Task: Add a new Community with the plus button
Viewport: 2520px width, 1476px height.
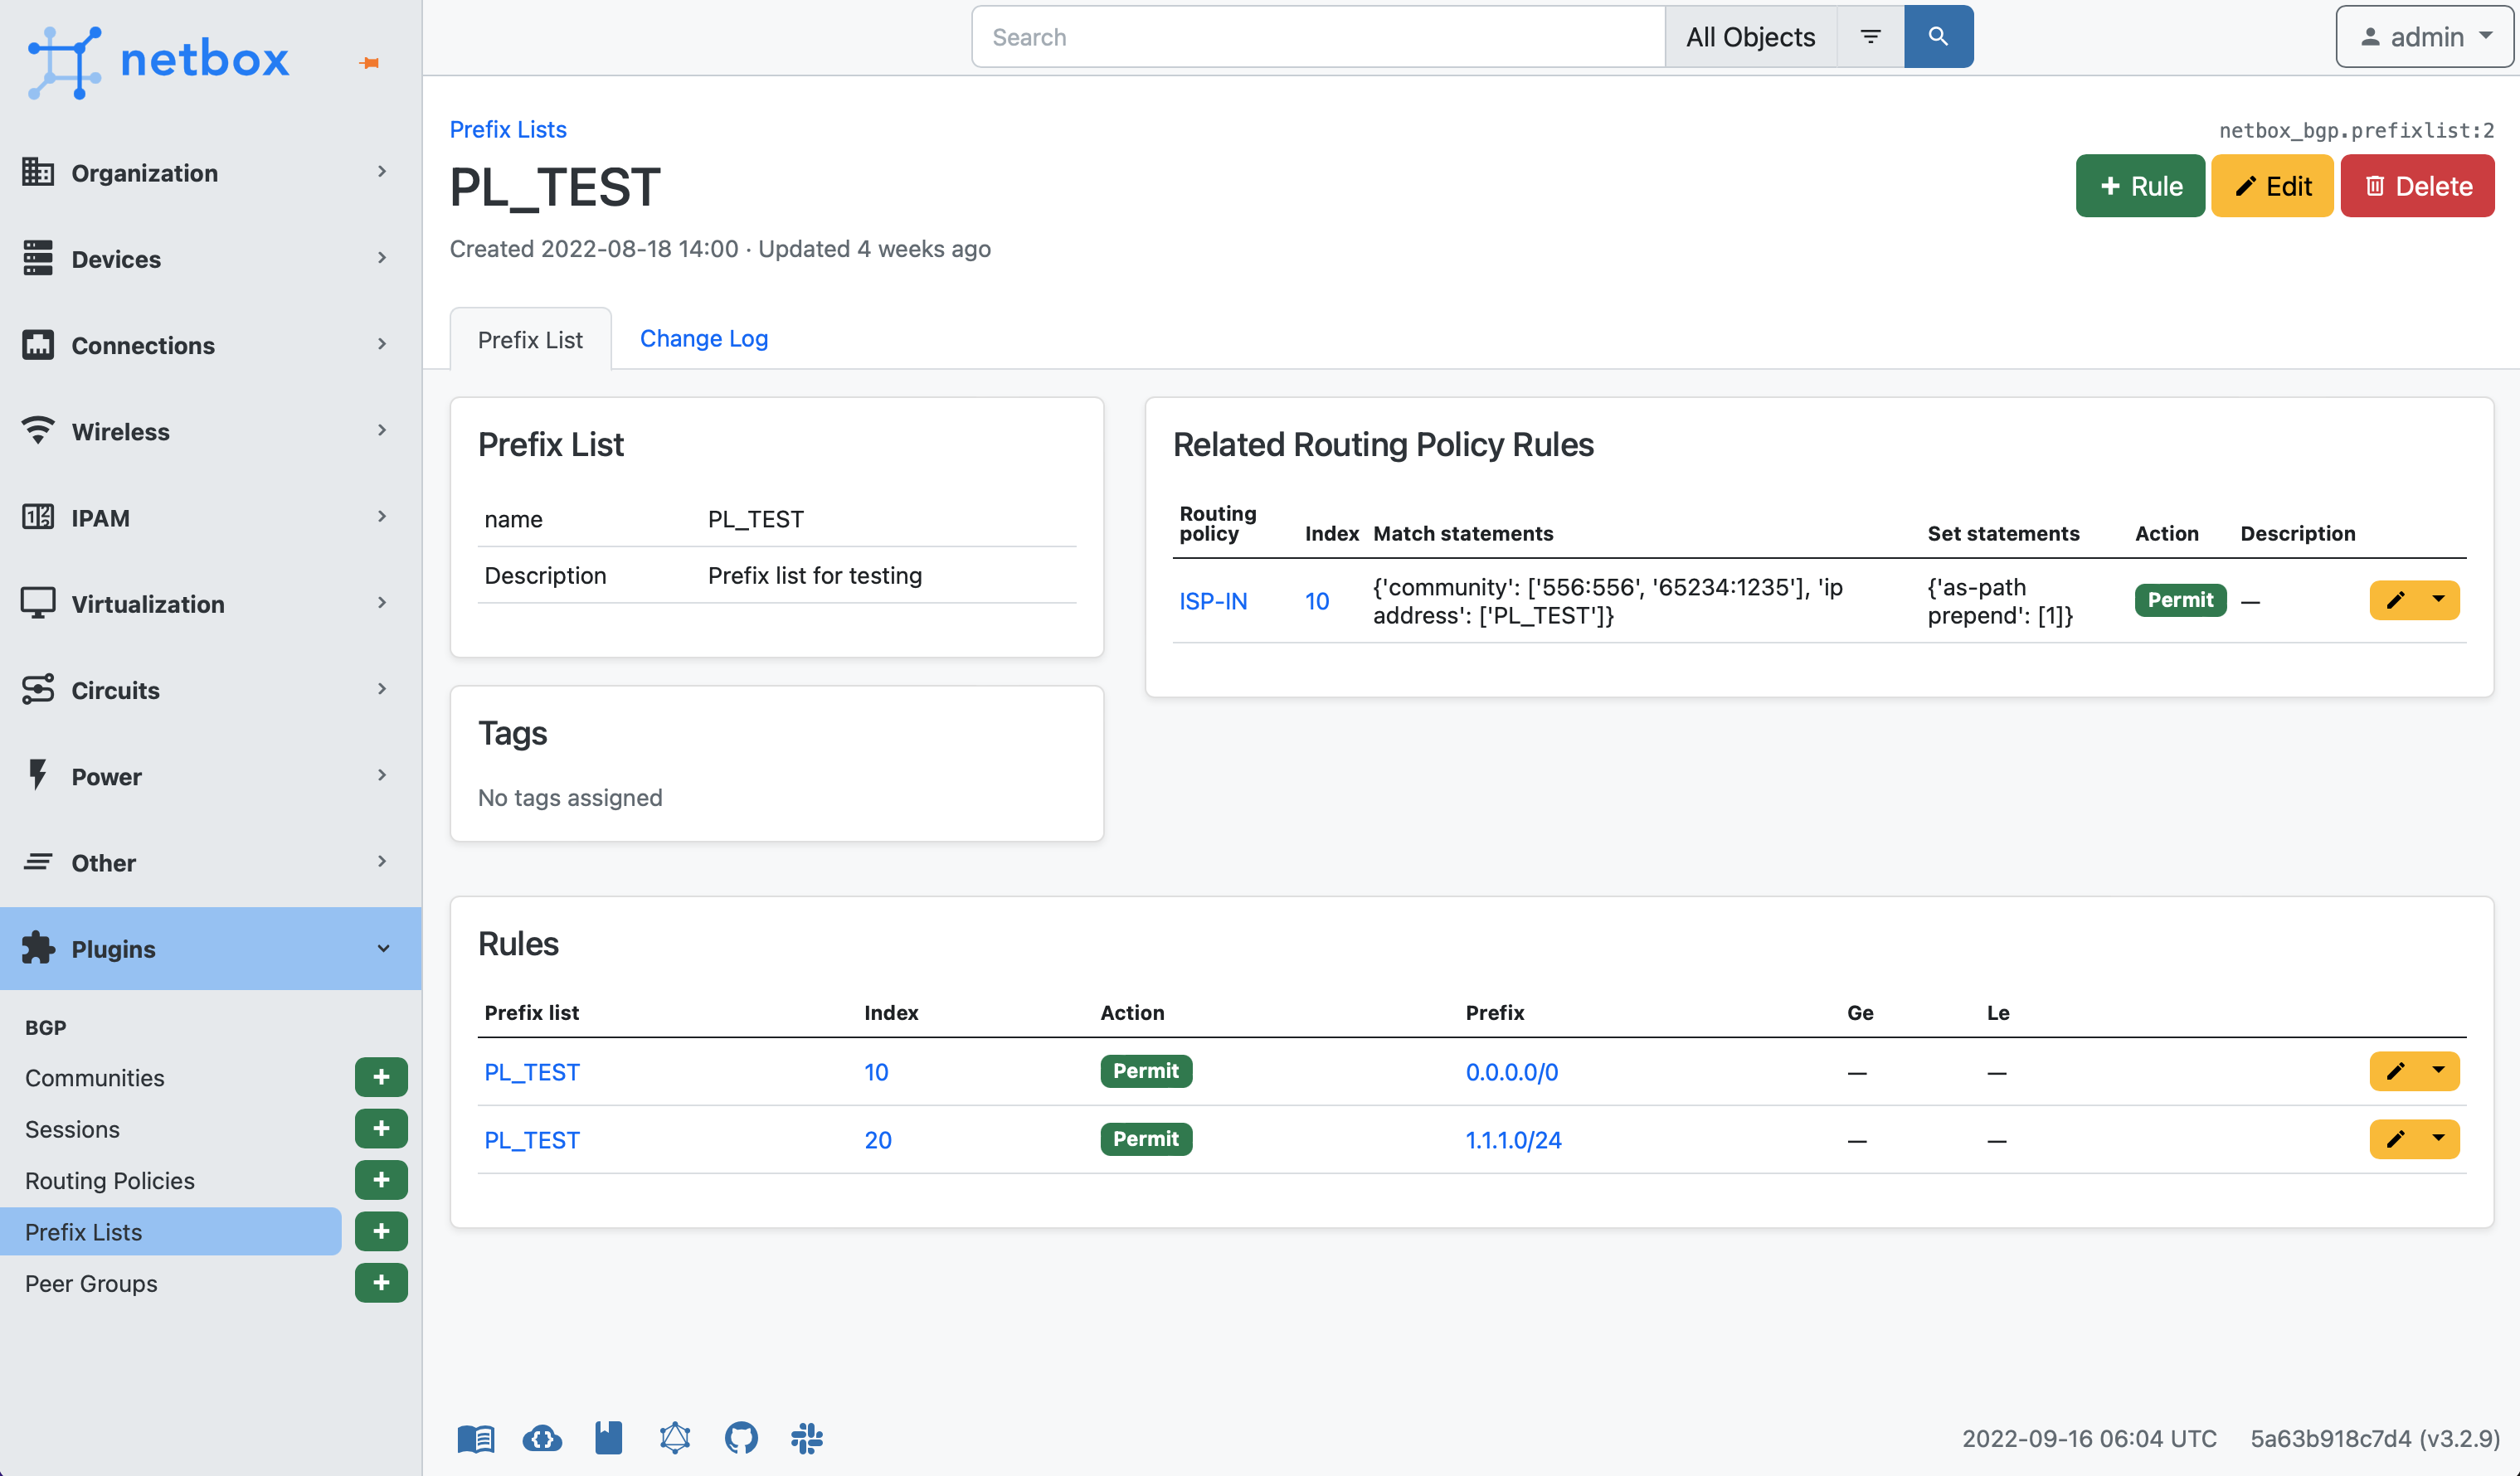Action: 380,1077
